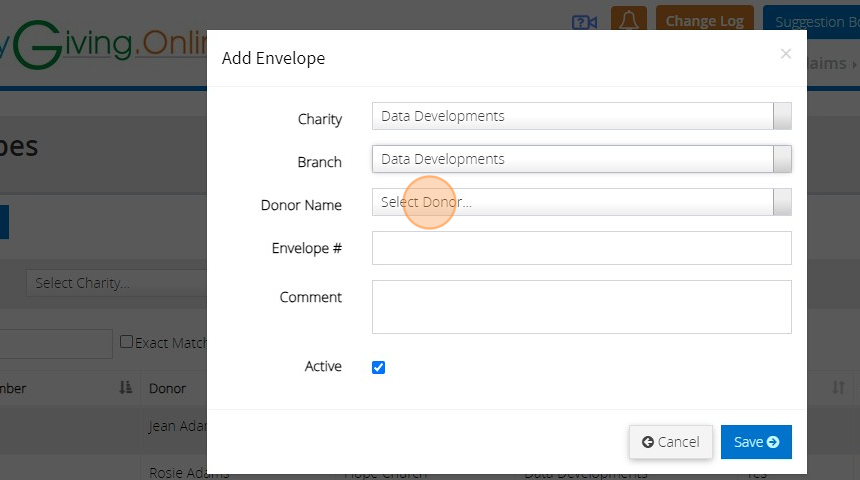Click the Envelope # input field
860x480 pixels.
581,248
